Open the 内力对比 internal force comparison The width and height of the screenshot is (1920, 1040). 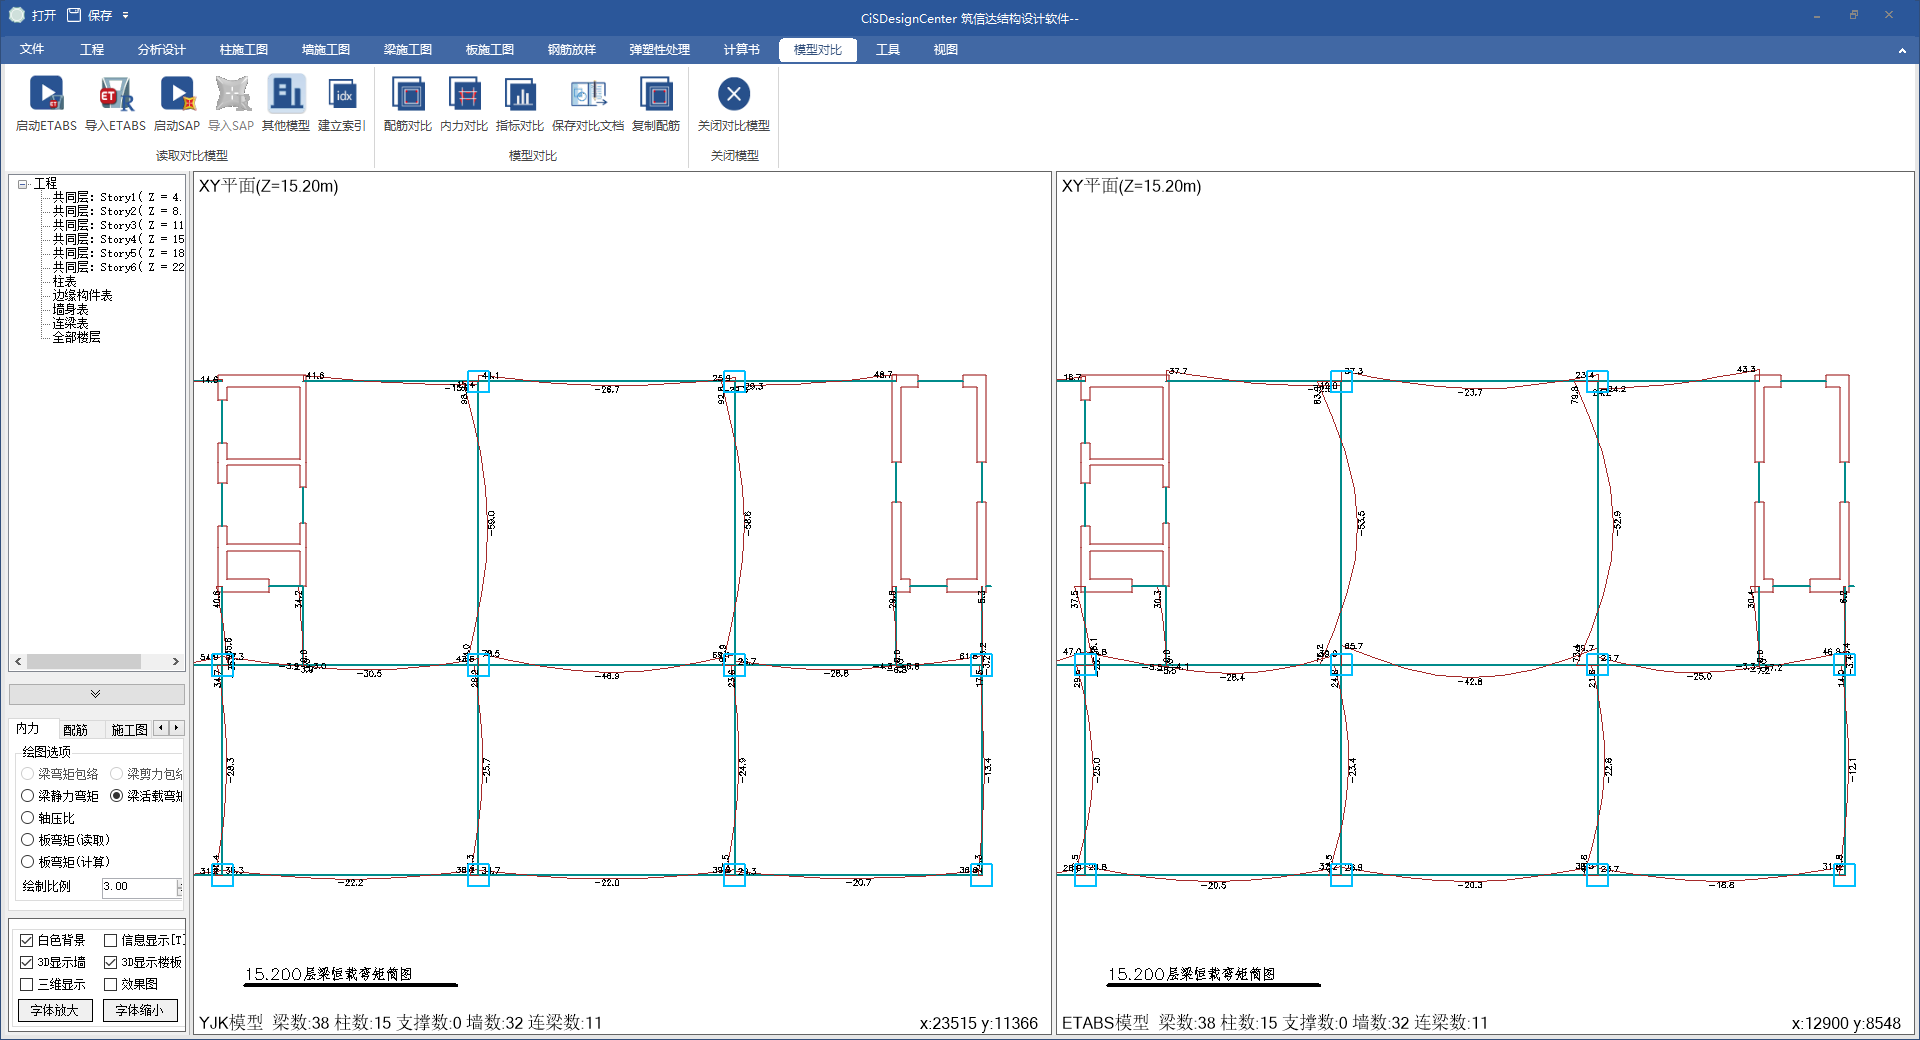click(464, 95)
